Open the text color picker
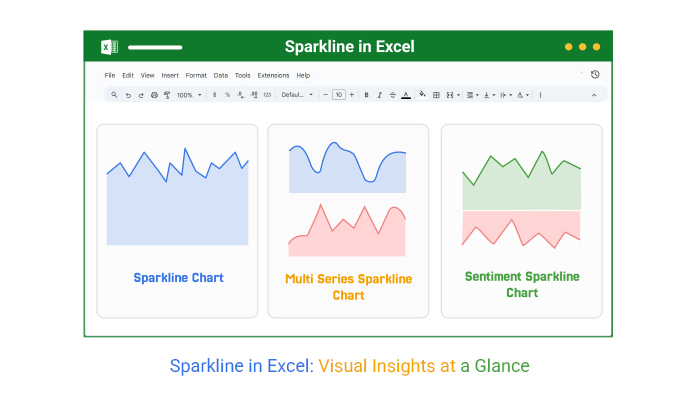The height and width of the screenshot is (400, 698). pyautogui.click(x=406, y=95)
